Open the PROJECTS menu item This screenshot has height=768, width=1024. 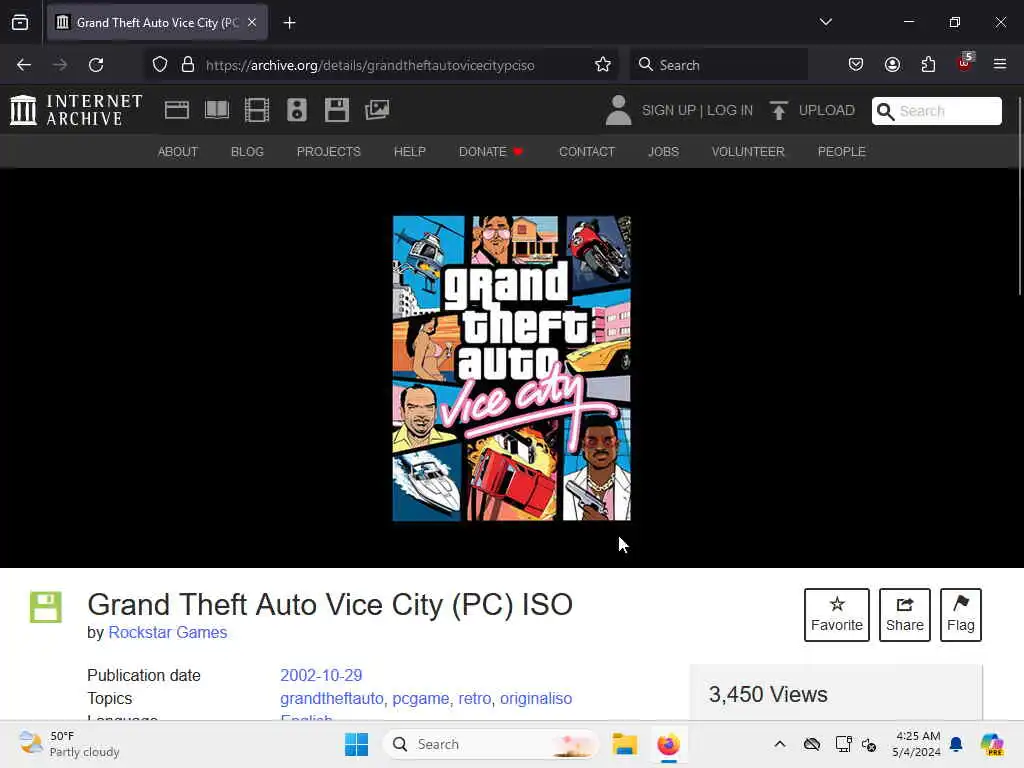[328, 152]
